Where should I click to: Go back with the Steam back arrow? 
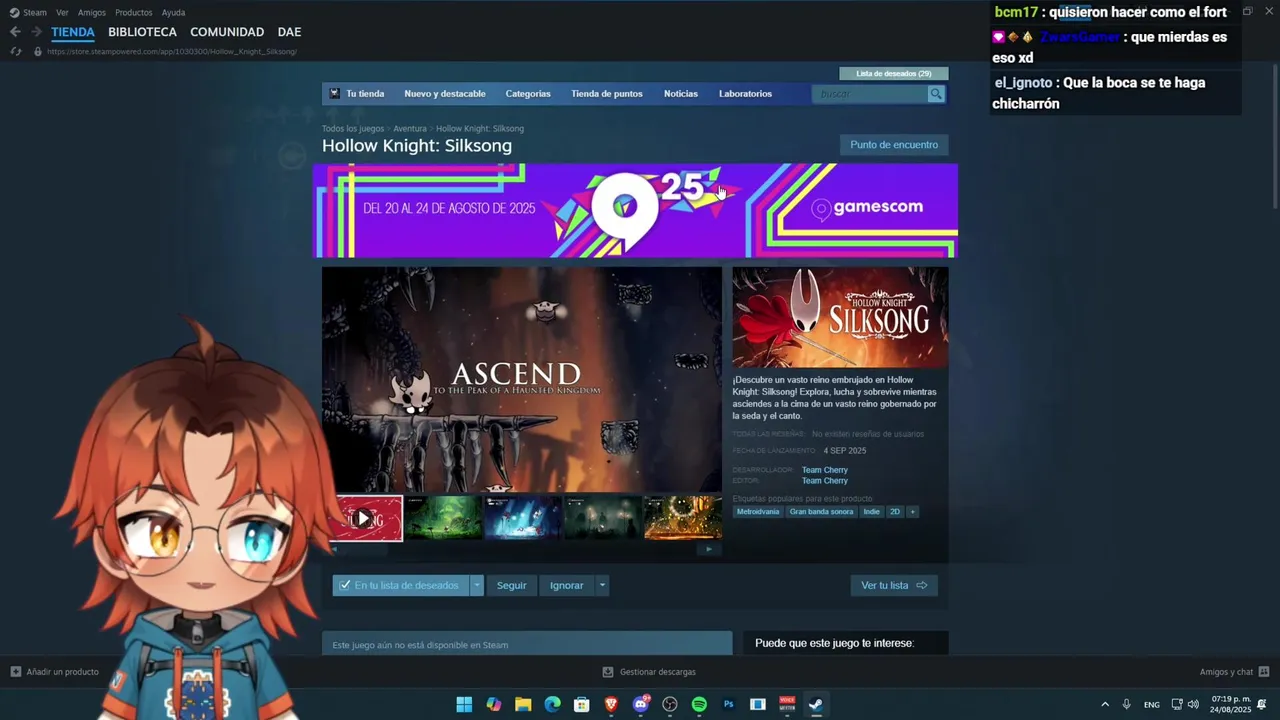15,32
